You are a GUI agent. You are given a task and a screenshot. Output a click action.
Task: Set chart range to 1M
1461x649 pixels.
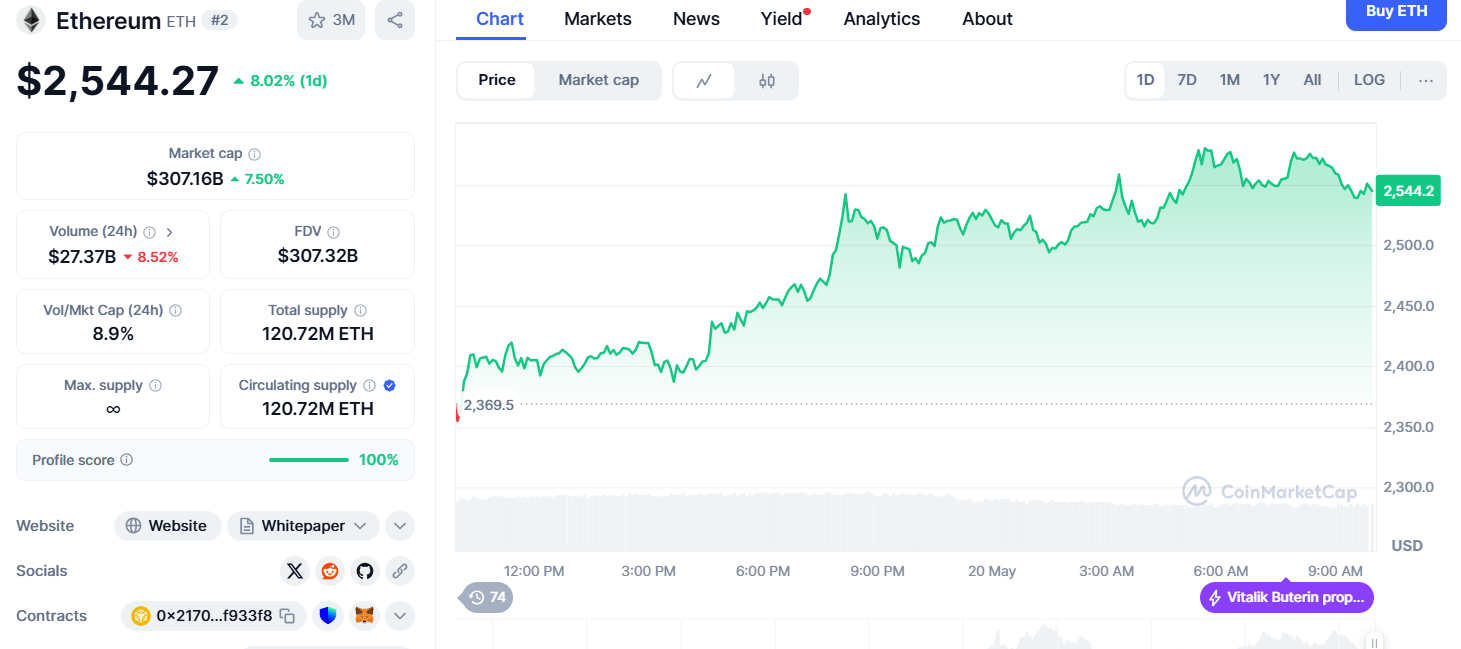[x=1229, y=80]
